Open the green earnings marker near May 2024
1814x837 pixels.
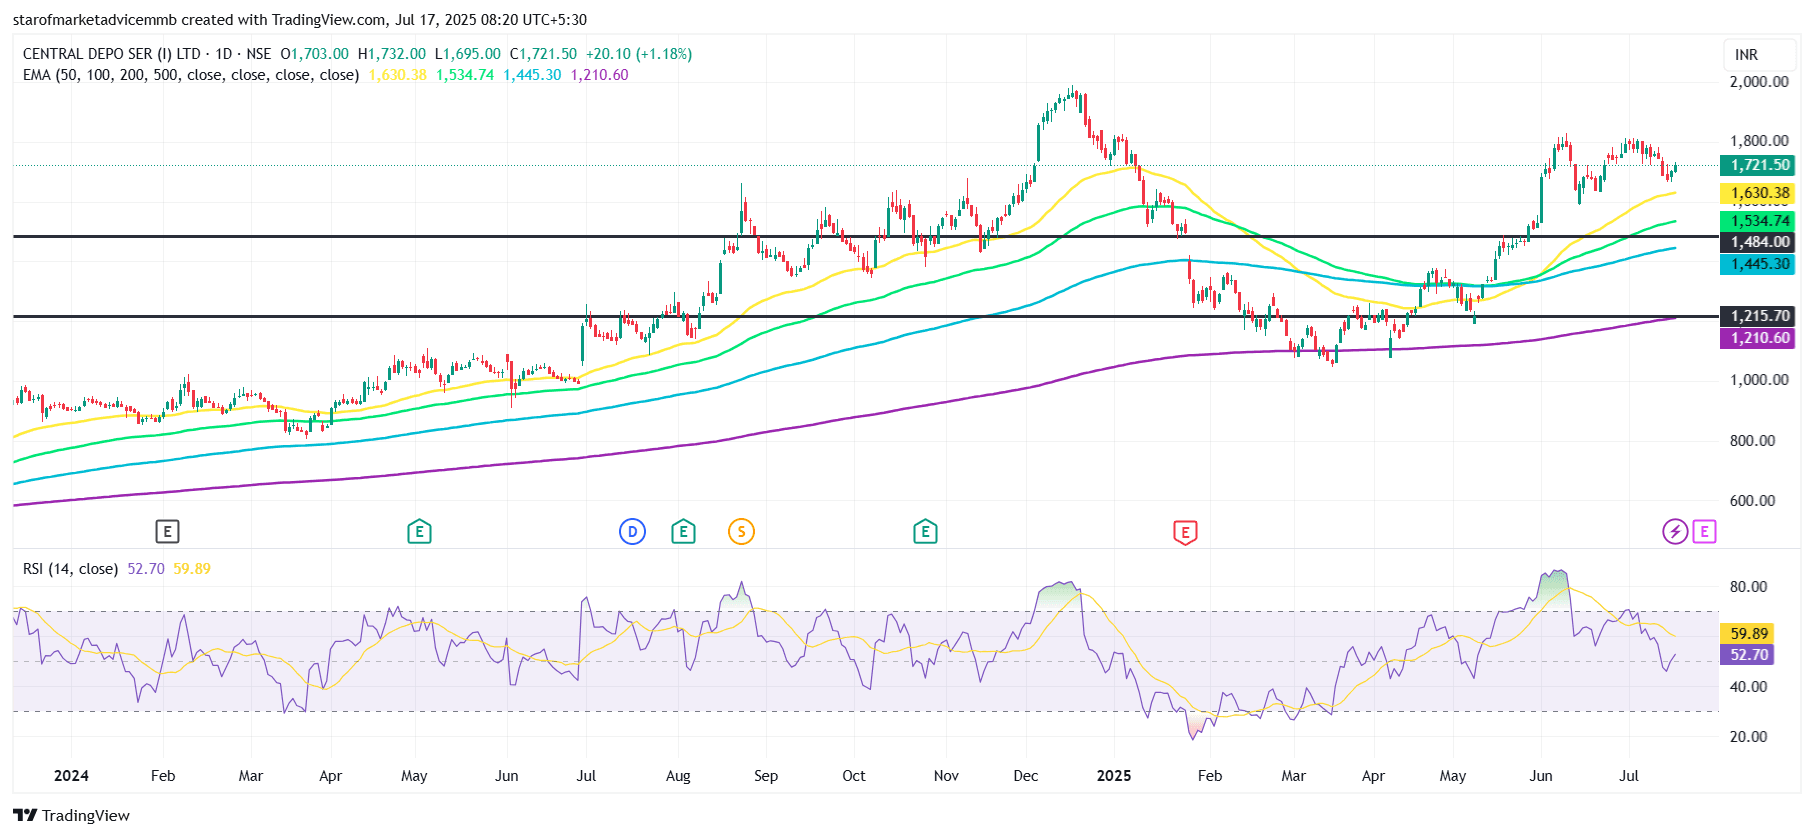coord(419,532)
